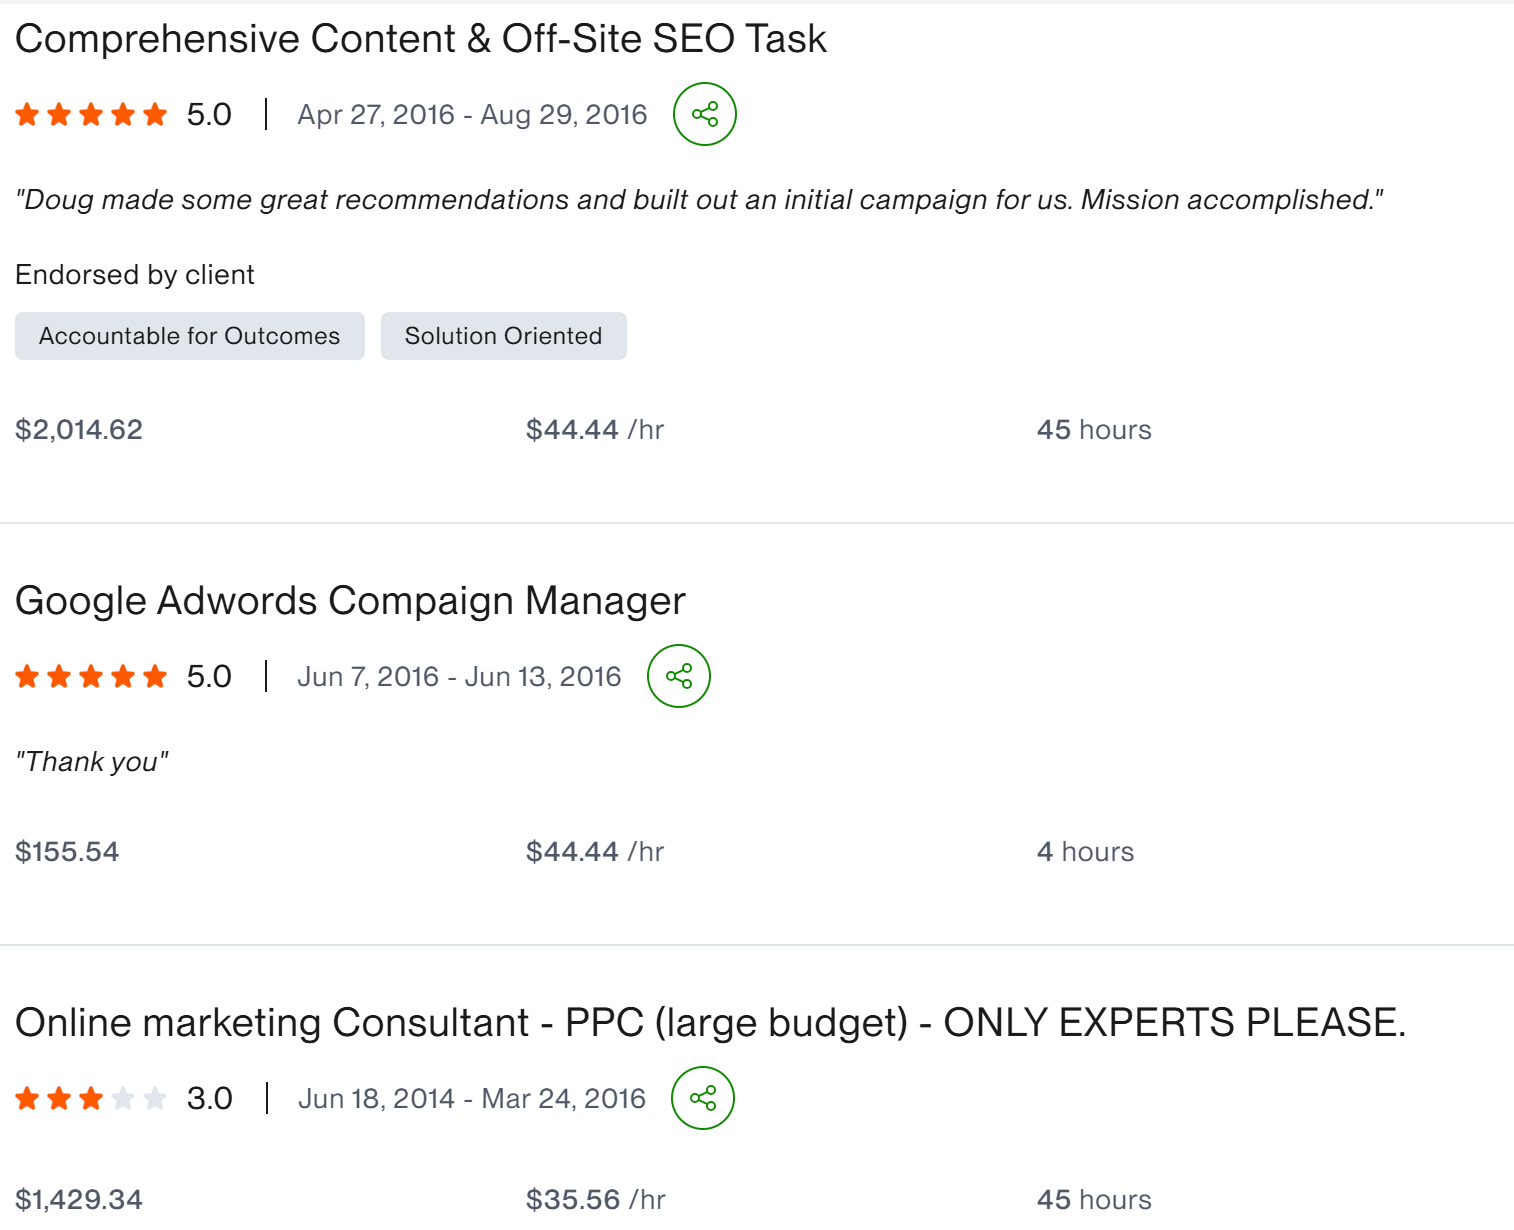Image resolution: width=1514 pixels, height=1230 pixels.
Task: Click the Apr 27, 2016 - Aug 29, 2016 date range
Action: tap(473, 115)
